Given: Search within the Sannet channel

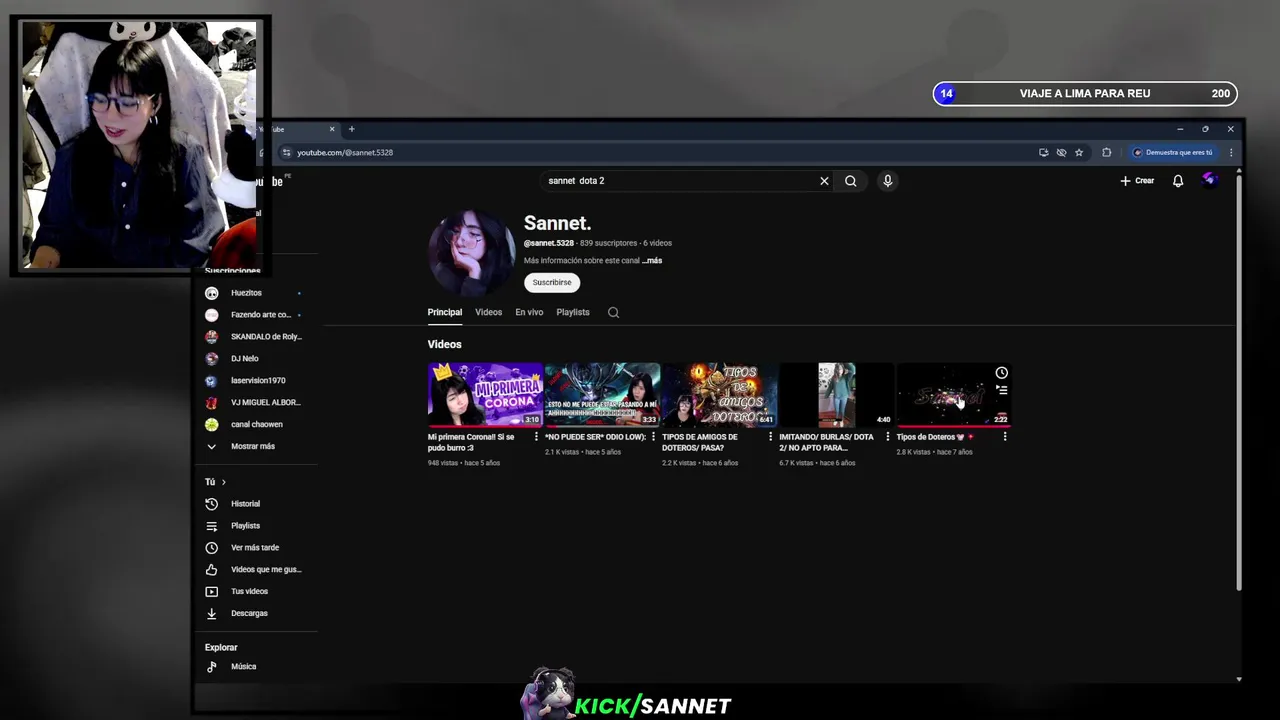Looking at the screenshot, I should pyautogui.click(x=613, y=312).
